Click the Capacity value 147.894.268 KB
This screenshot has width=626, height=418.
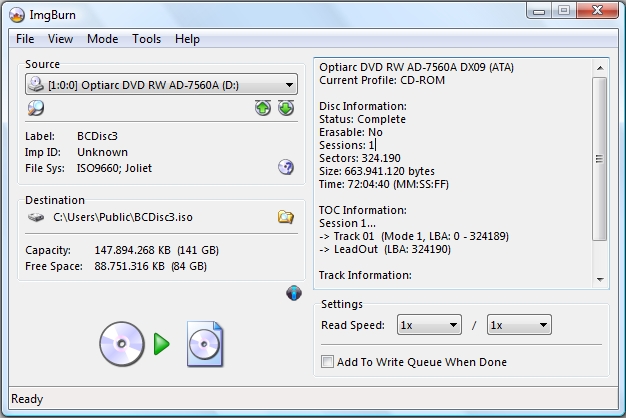click(133, 250)
